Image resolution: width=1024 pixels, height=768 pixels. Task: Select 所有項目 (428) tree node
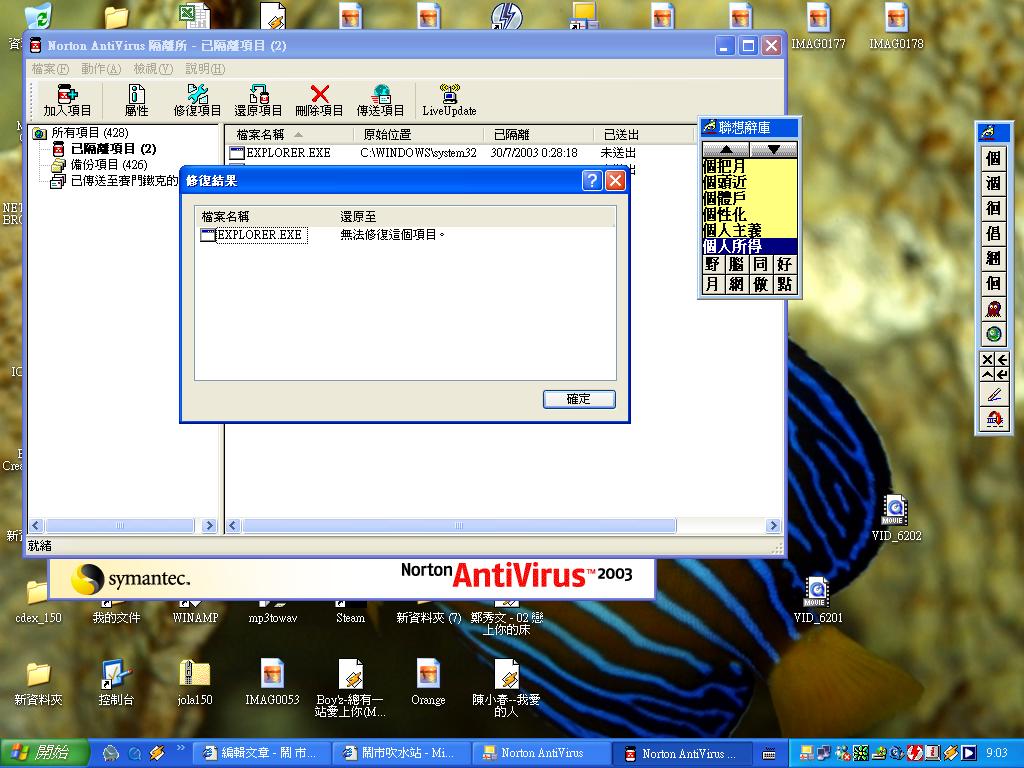[x=89, y=133]
